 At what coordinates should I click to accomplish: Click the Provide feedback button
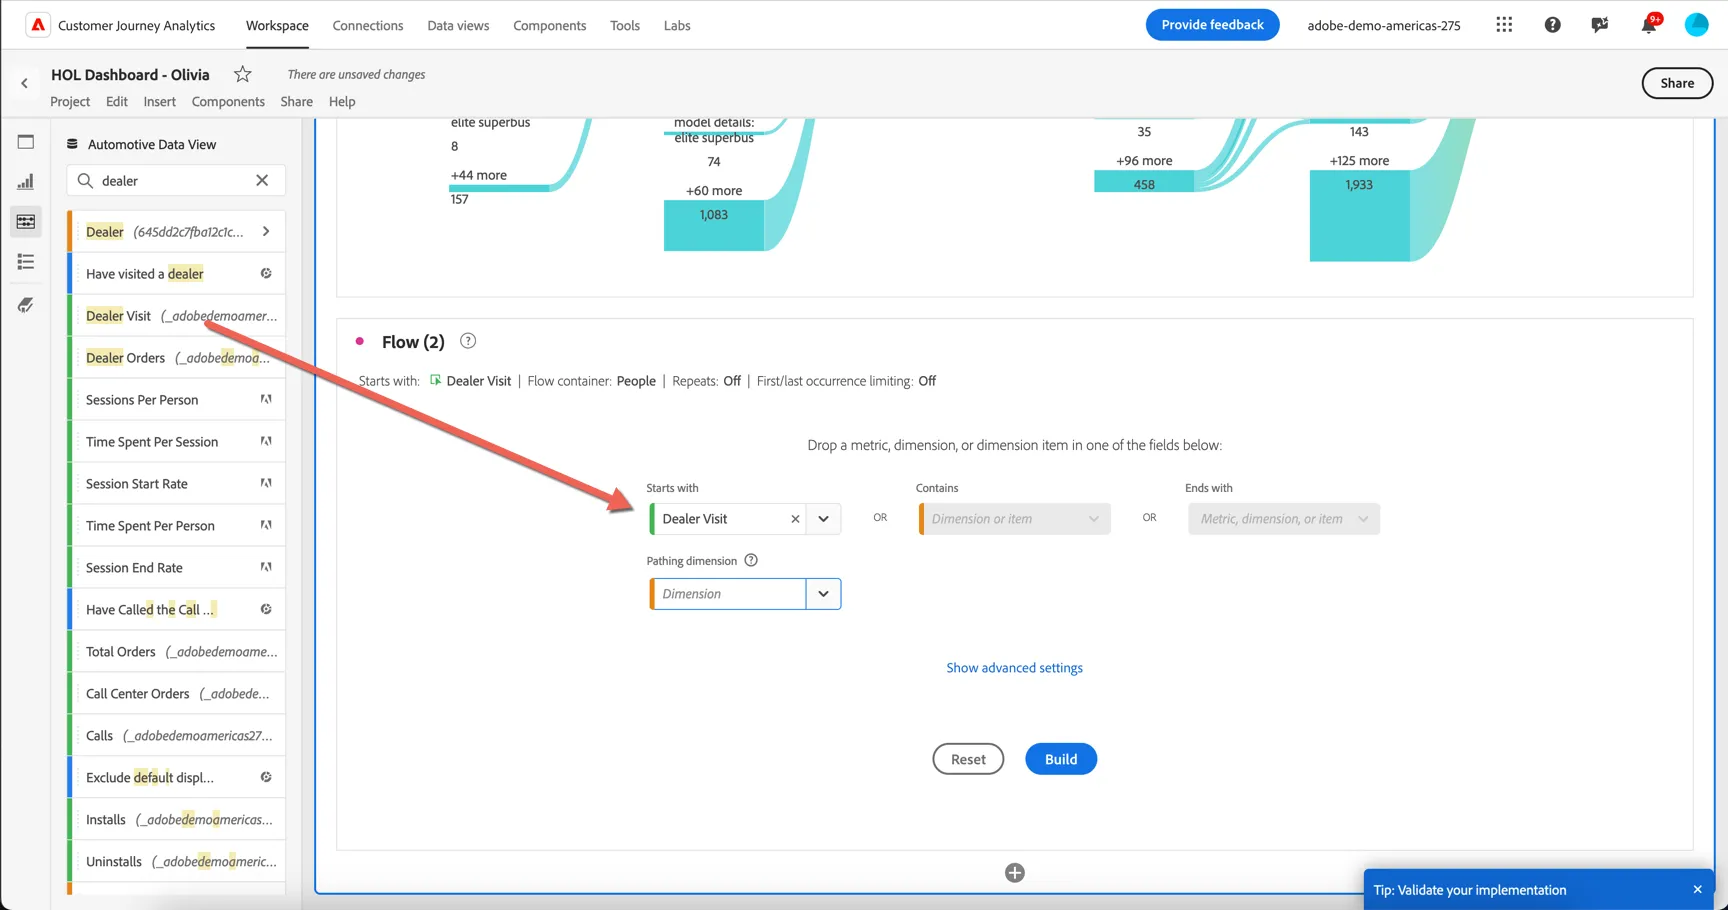[1212, 25]
